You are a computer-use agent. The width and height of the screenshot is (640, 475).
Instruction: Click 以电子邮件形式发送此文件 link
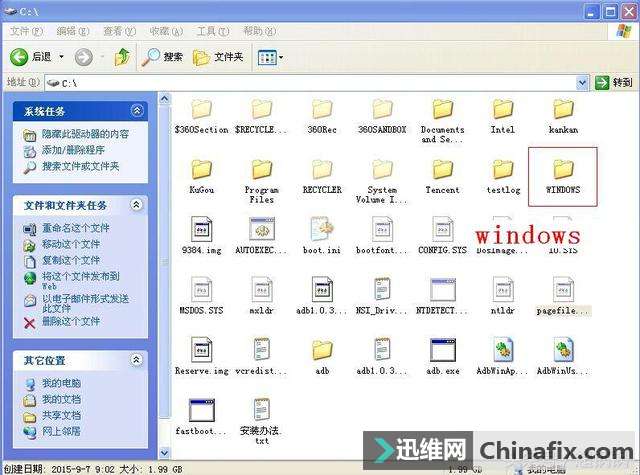click(x=85, y=303)
